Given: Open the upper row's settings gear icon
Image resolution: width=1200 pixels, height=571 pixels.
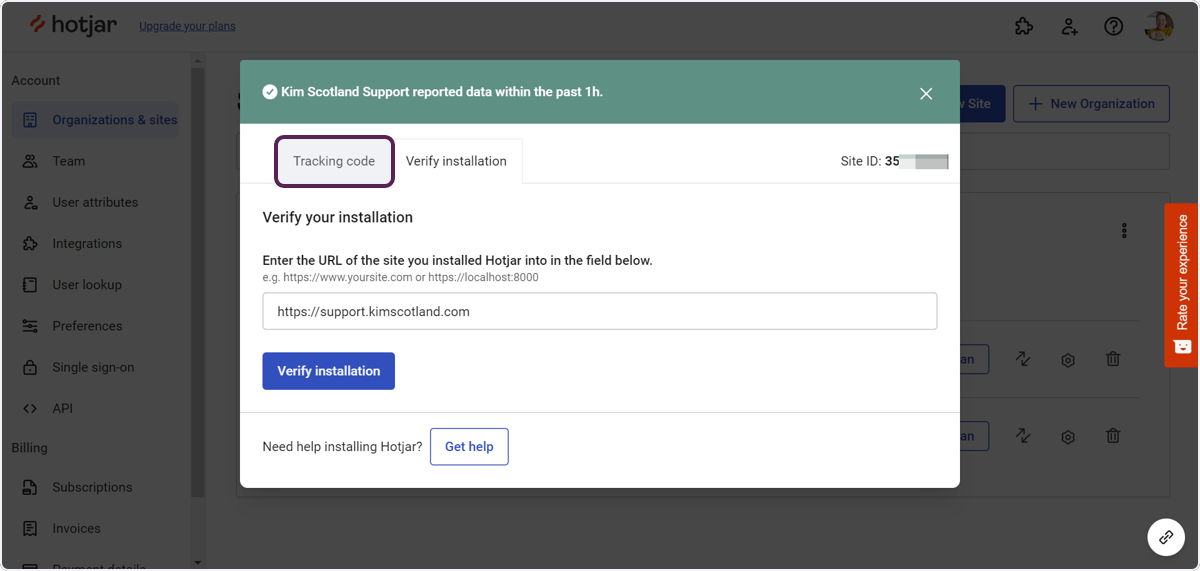Looking at the screenshot, I should pos(1068,359).
